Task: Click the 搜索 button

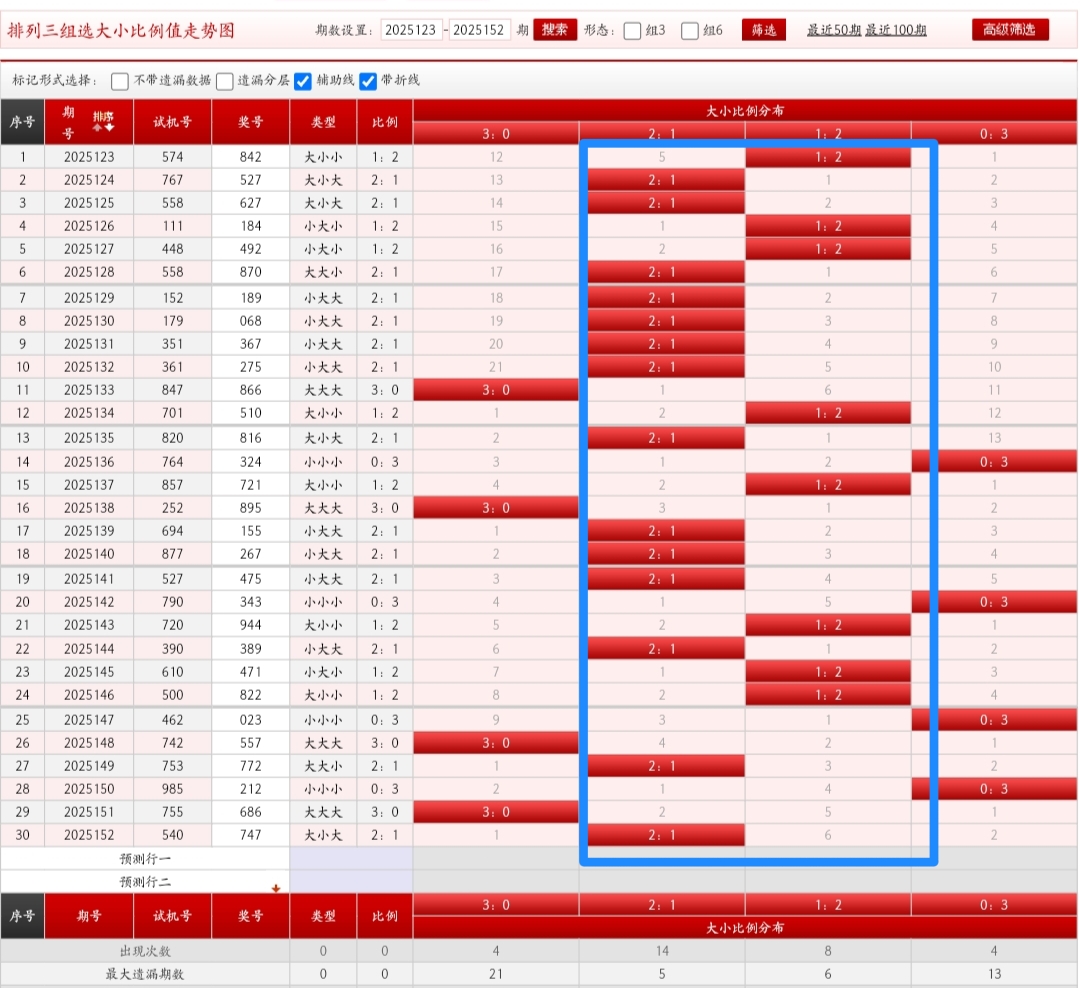Action: tap(554, 30)
